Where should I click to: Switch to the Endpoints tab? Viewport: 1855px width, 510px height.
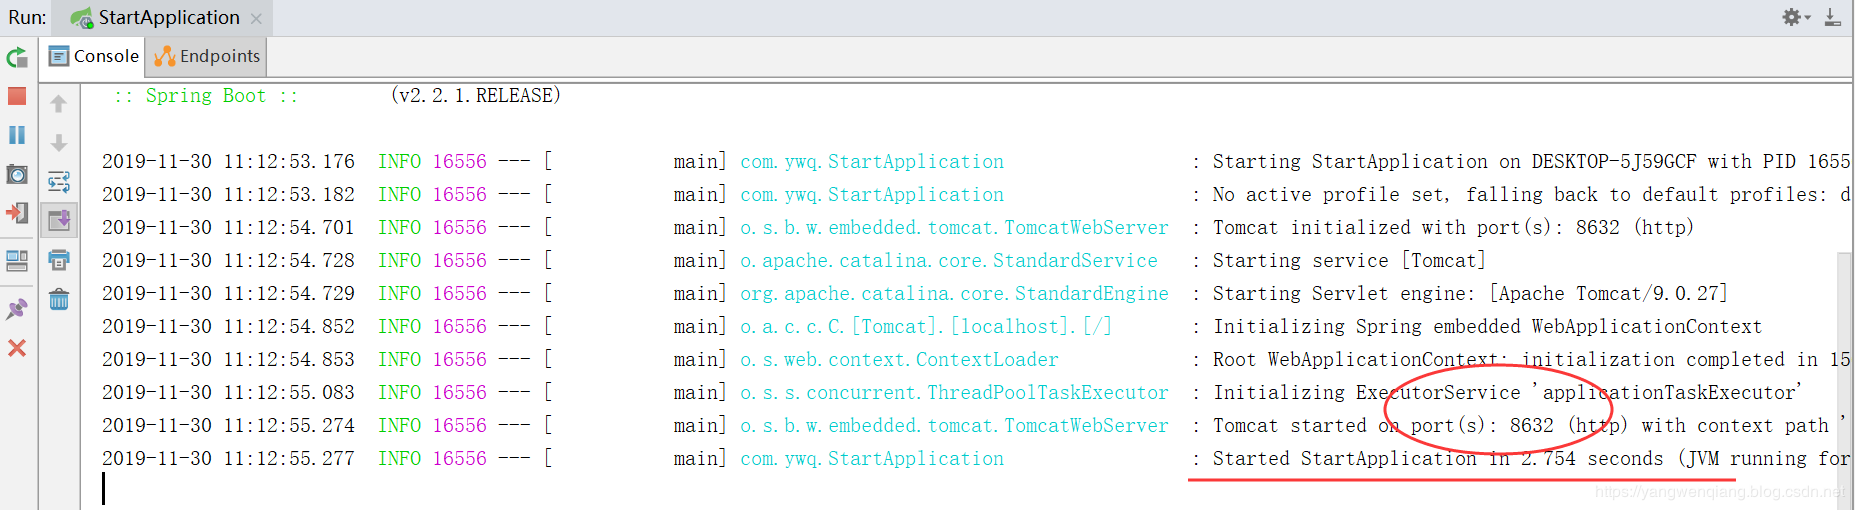point(207,56)
